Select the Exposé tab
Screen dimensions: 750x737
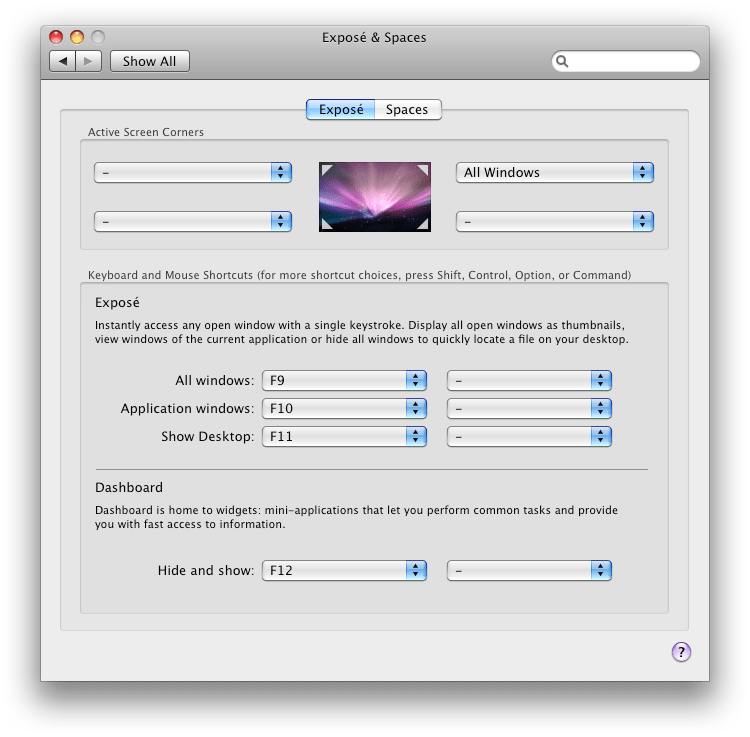click(x=341, y=110)
